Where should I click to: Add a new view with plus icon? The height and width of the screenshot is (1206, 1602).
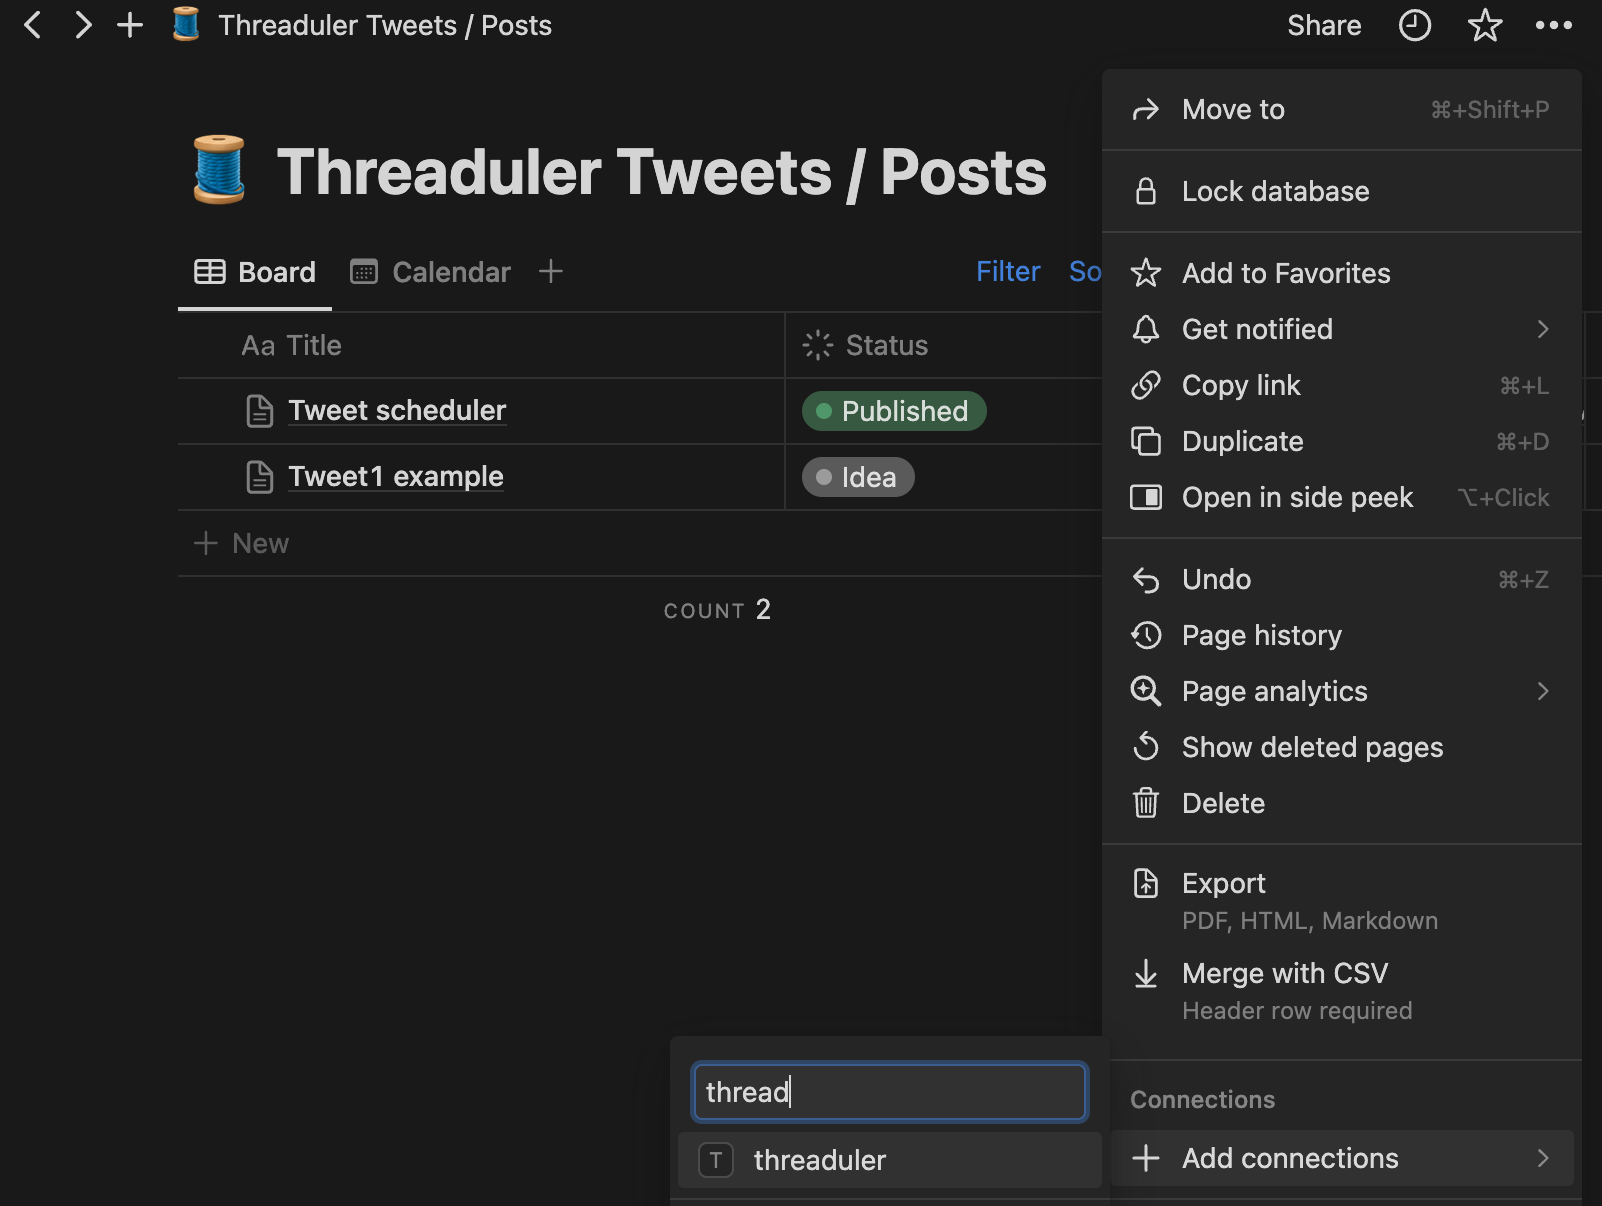point(551,271)
